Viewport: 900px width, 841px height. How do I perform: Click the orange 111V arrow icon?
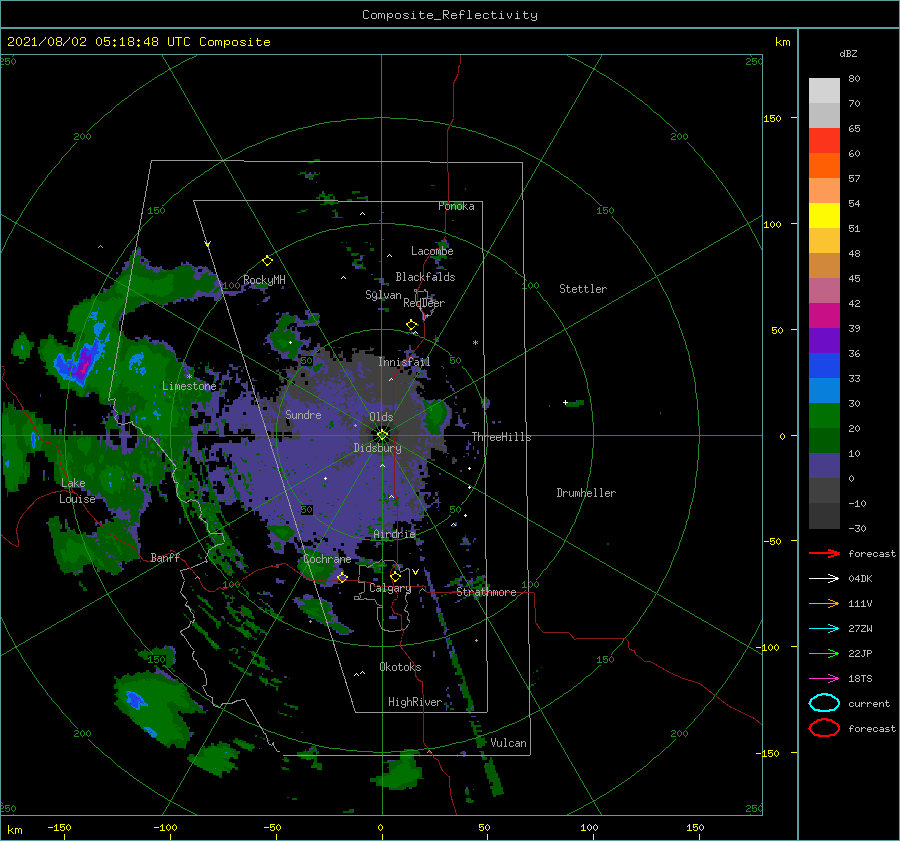click(x=824, y=603)
